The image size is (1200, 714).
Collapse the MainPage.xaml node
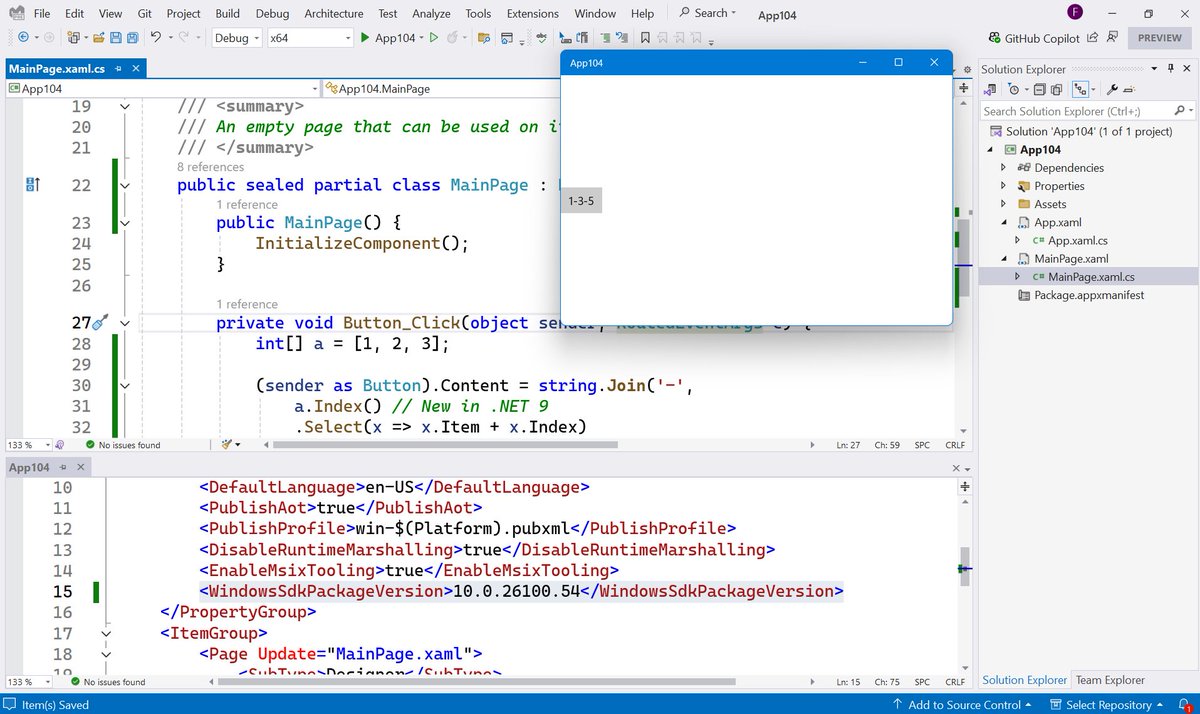click(x=1004, y=259)
